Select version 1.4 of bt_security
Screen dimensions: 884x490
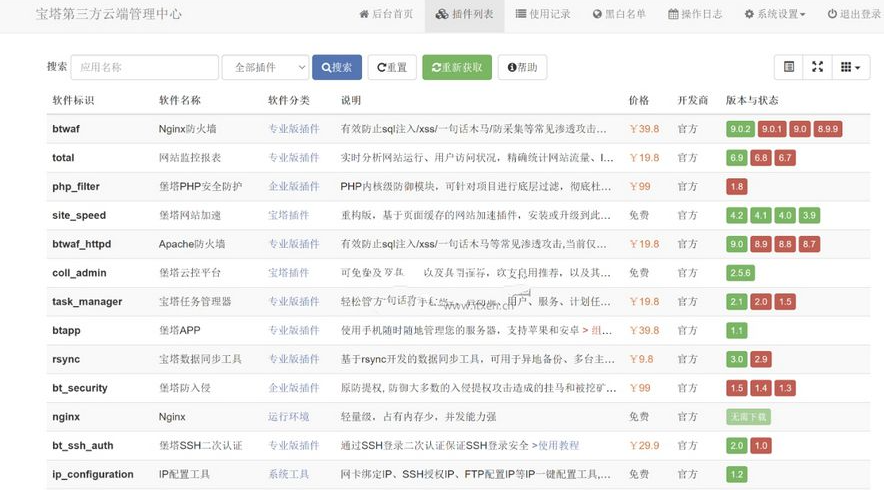761,387
